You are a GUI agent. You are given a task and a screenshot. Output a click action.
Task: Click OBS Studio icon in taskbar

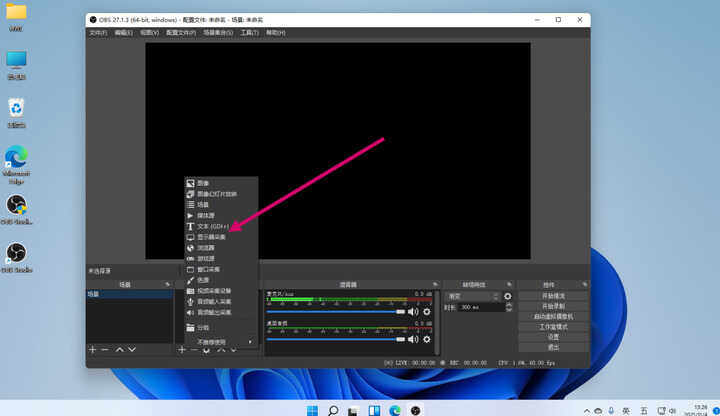(x=416, y=410)
